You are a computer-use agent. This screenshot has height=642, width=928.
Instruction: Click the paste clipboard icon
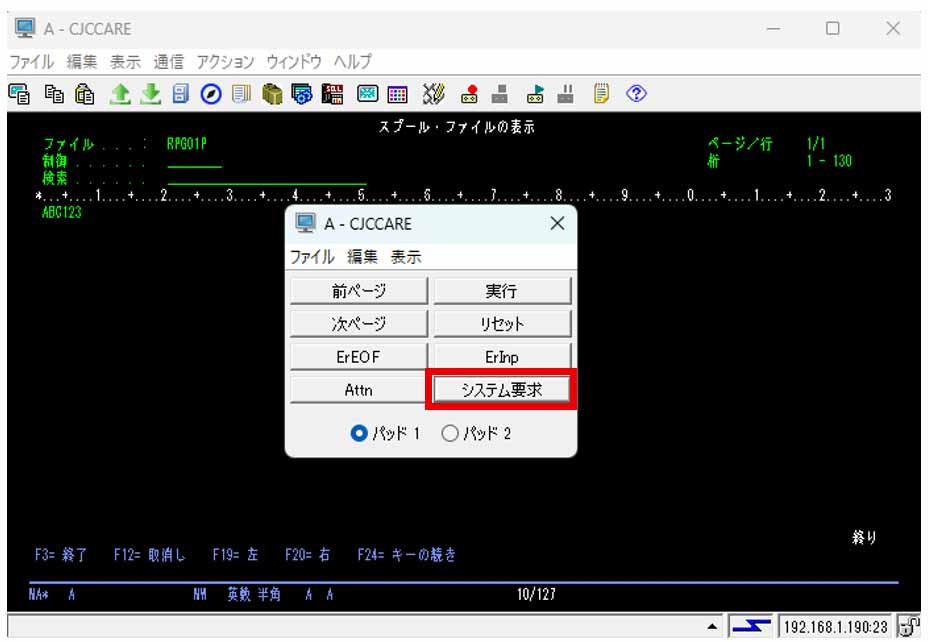click(x=85, y=94)
